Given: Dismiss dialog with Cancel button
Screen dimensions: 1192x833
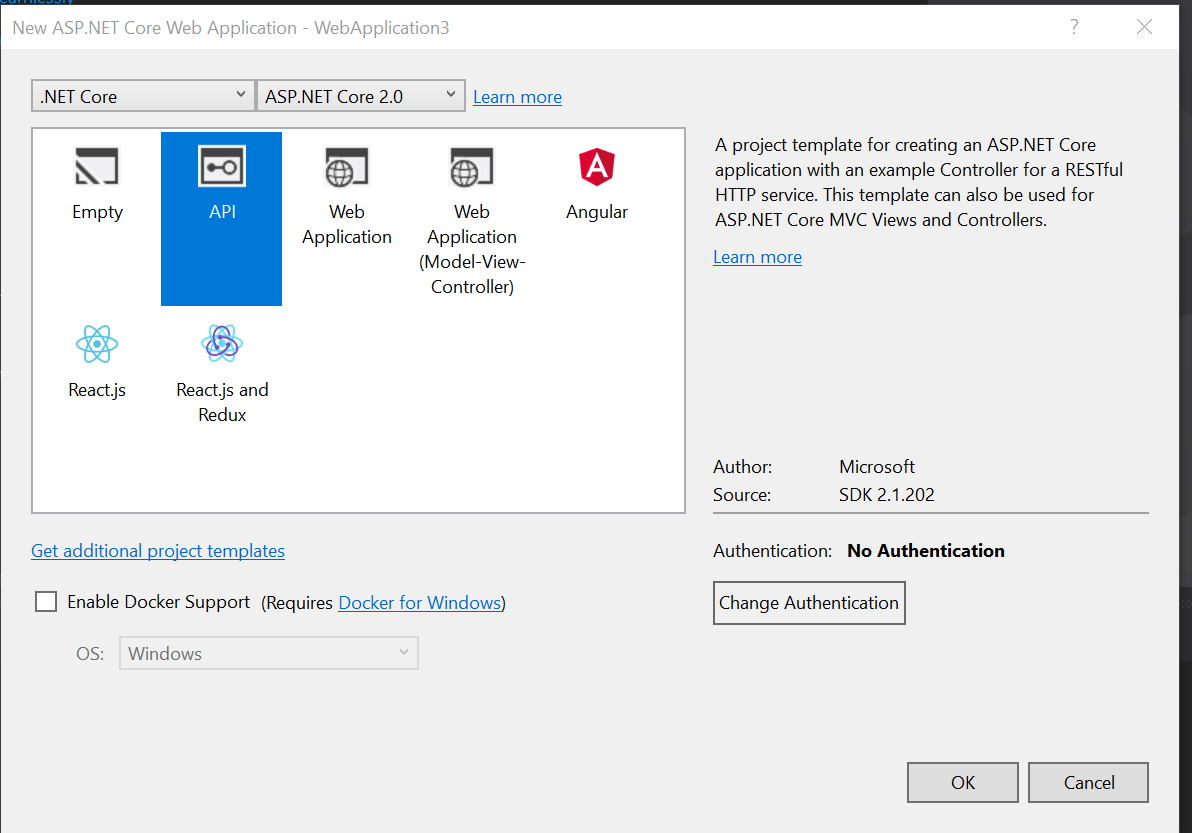Looking at the screenshot, I should coord(1088,782).
